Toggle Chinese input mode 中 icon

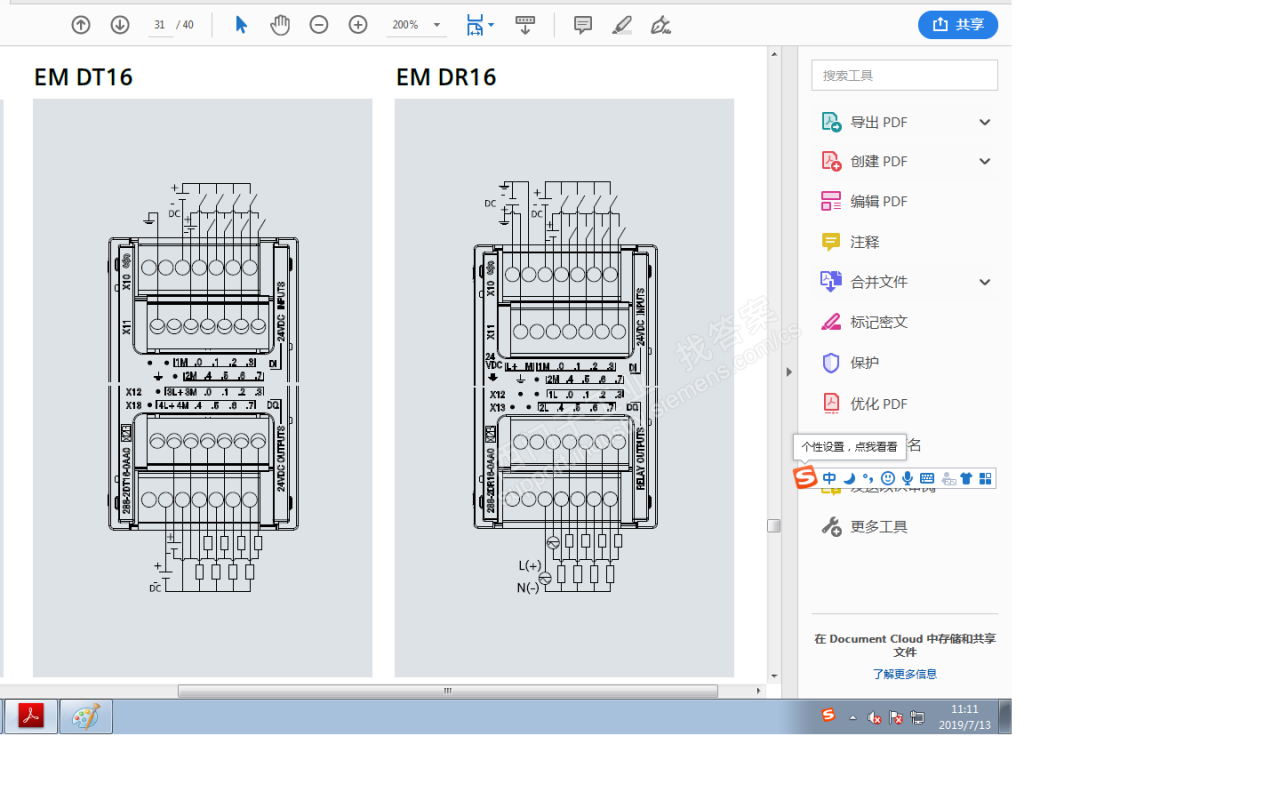pos(830,479)
